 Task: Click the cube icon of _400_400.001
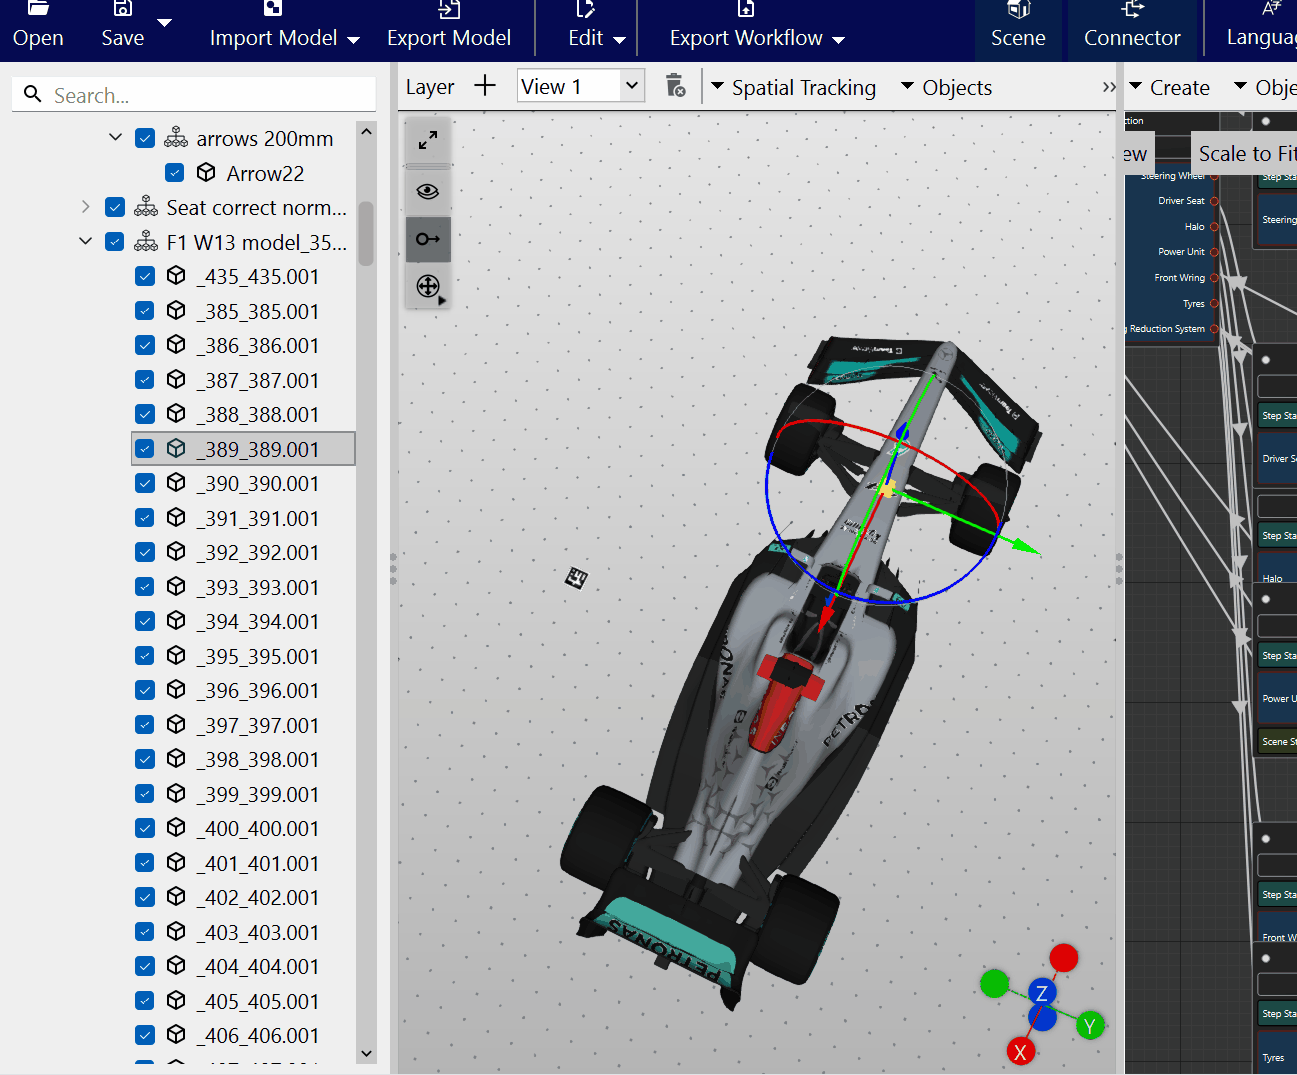[176, 827]
